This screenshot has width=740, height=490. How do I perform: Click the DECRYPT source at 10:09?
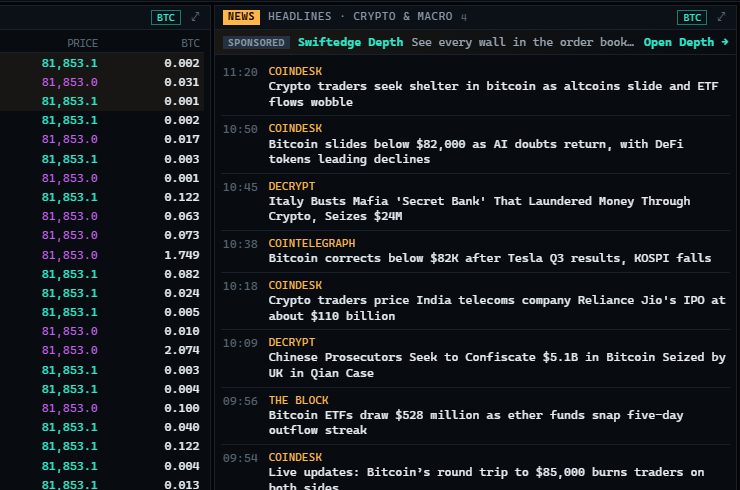coord(292,342)
